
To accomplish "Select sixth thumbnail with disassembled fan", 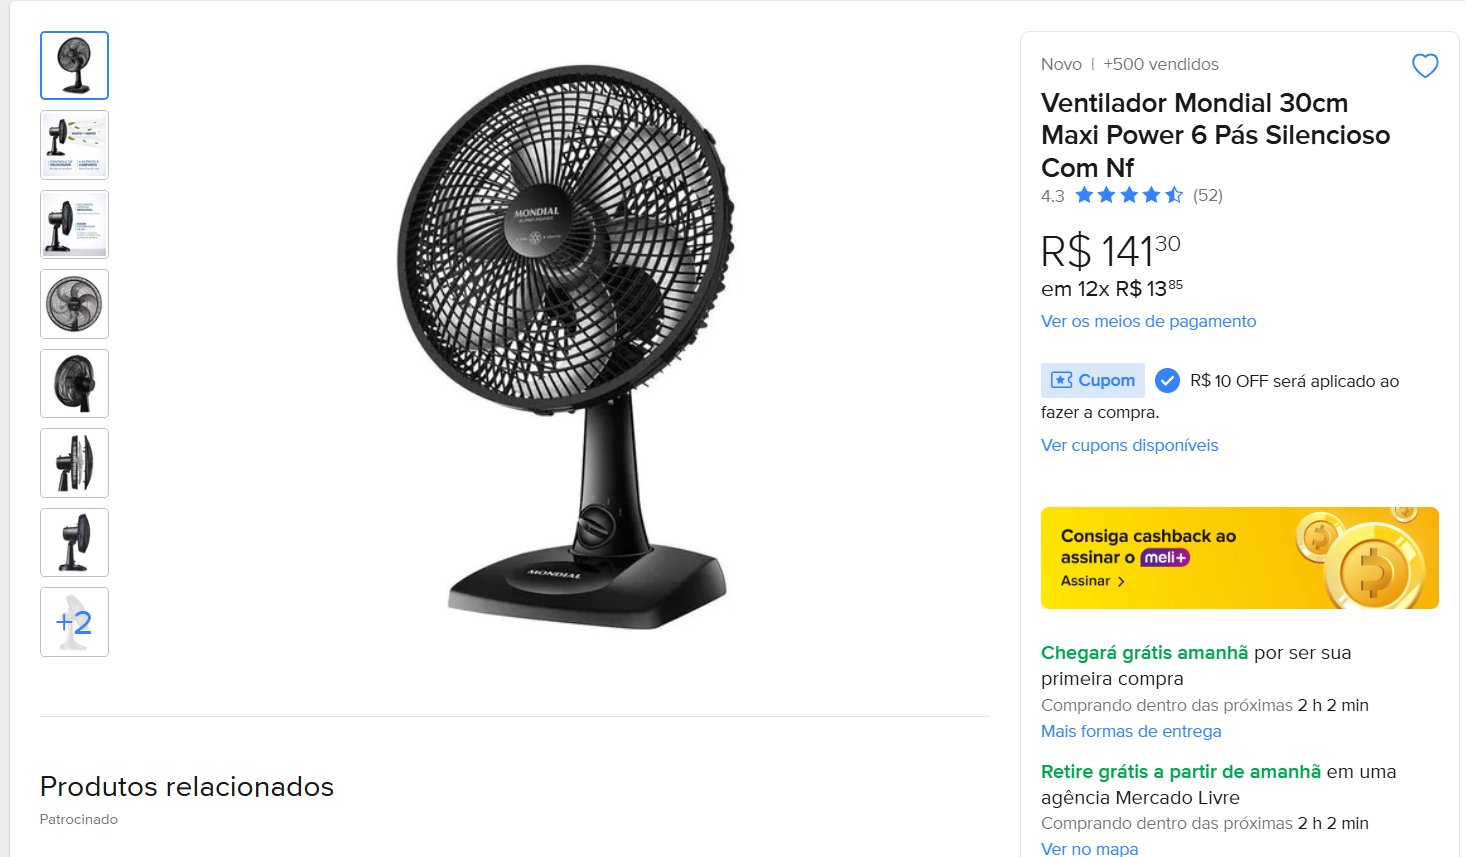I will (75, 463).
